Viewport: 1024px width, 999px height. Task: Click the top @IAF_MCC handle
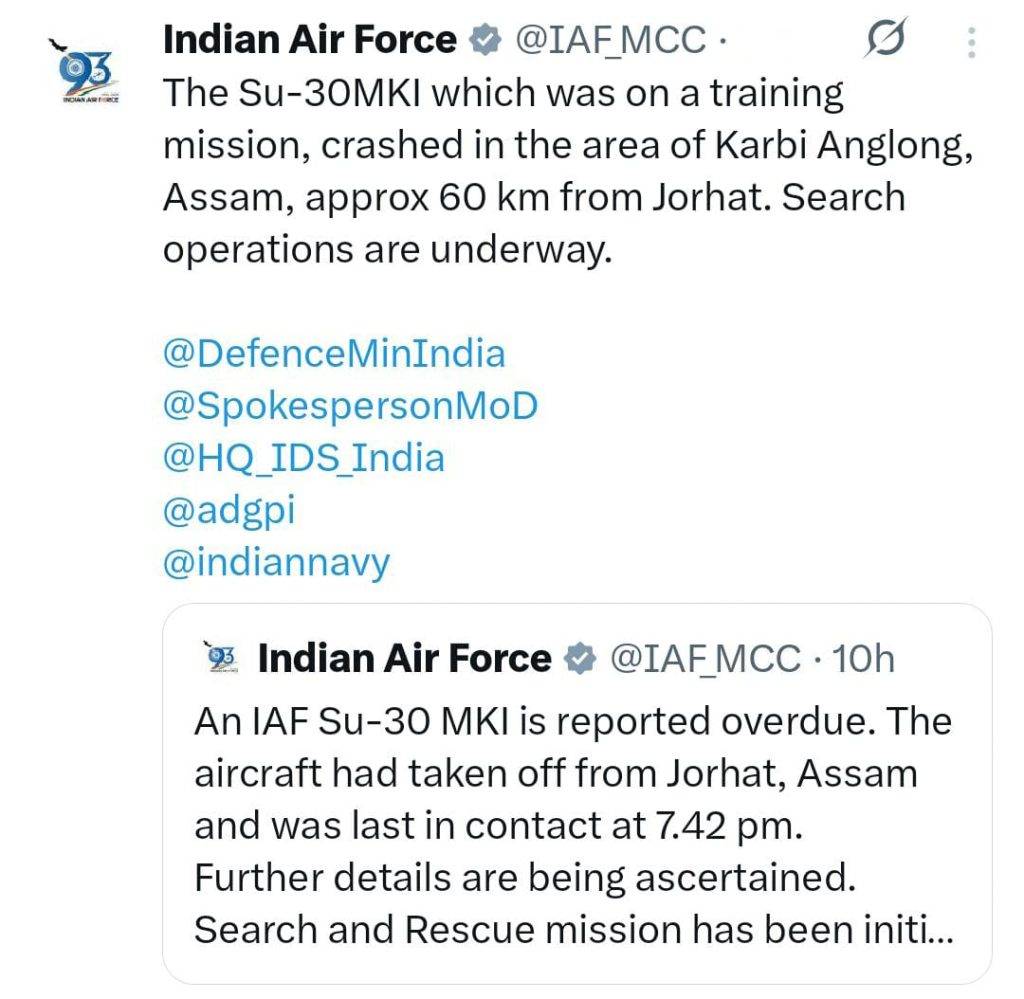(608, 41)
